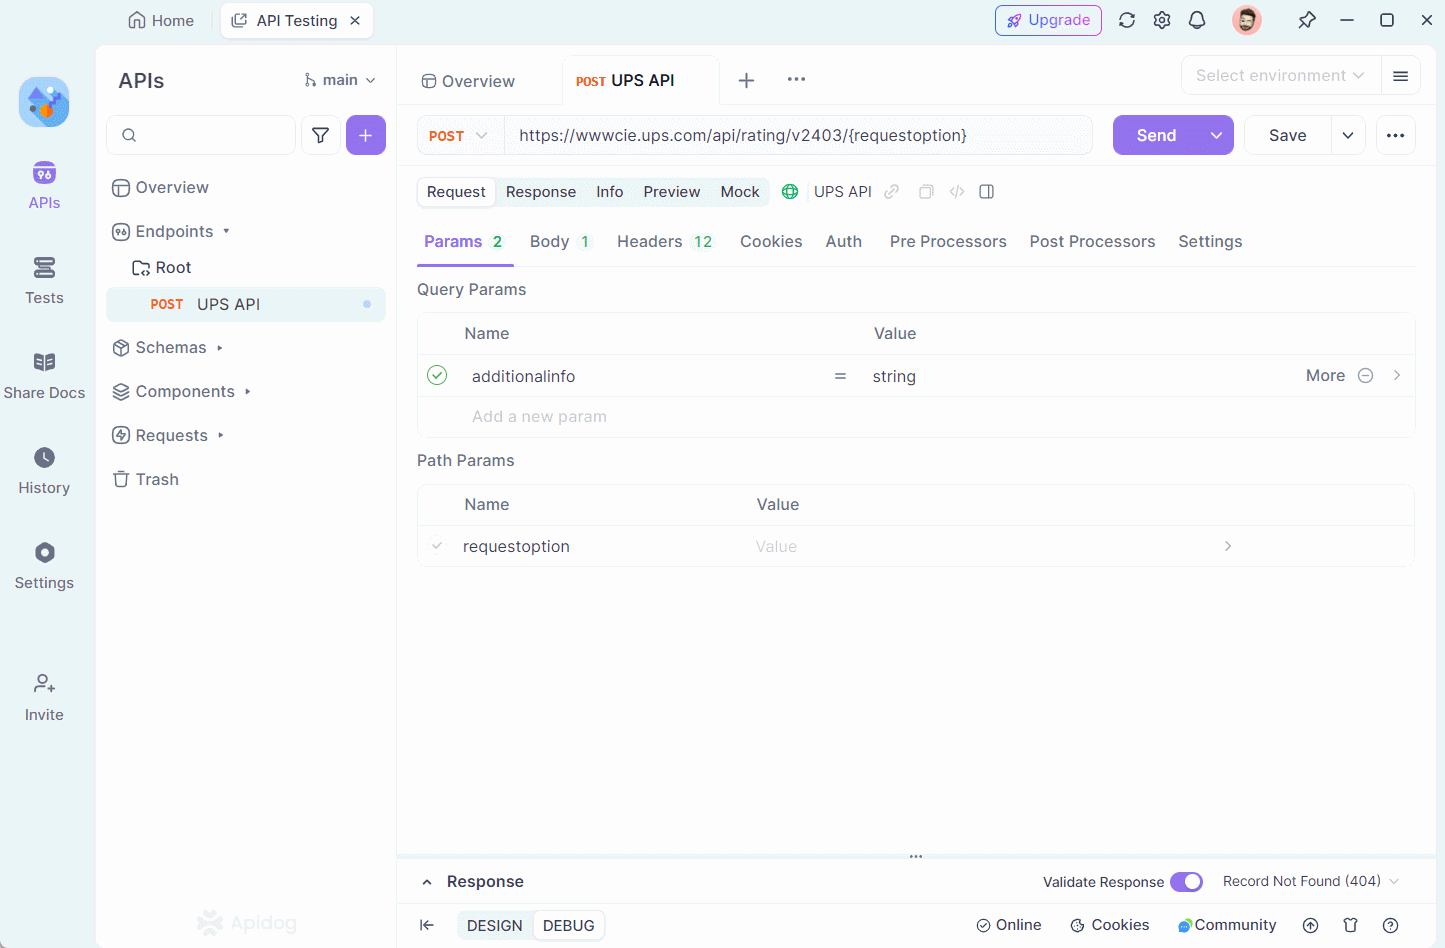Open the Tests sidebar section
The height and width of the screenshot is (948, 1445).
pos(44,281)
